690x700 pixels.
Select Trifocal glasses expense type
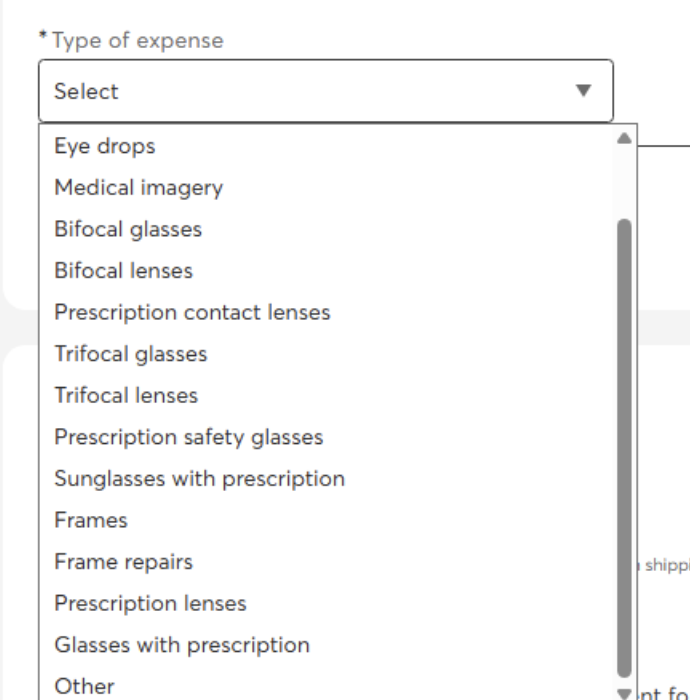click(x=131, y=353)
